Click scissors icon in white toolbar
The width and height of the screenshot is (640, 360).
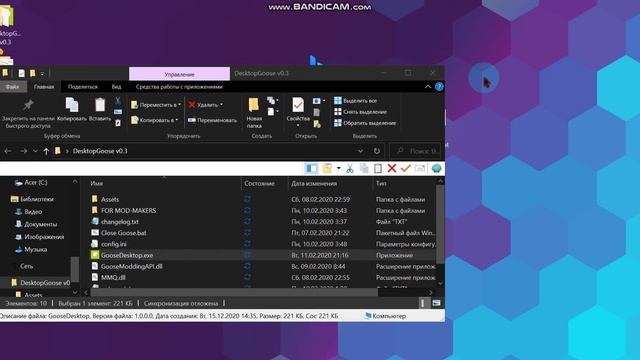(x=350, y=168)
